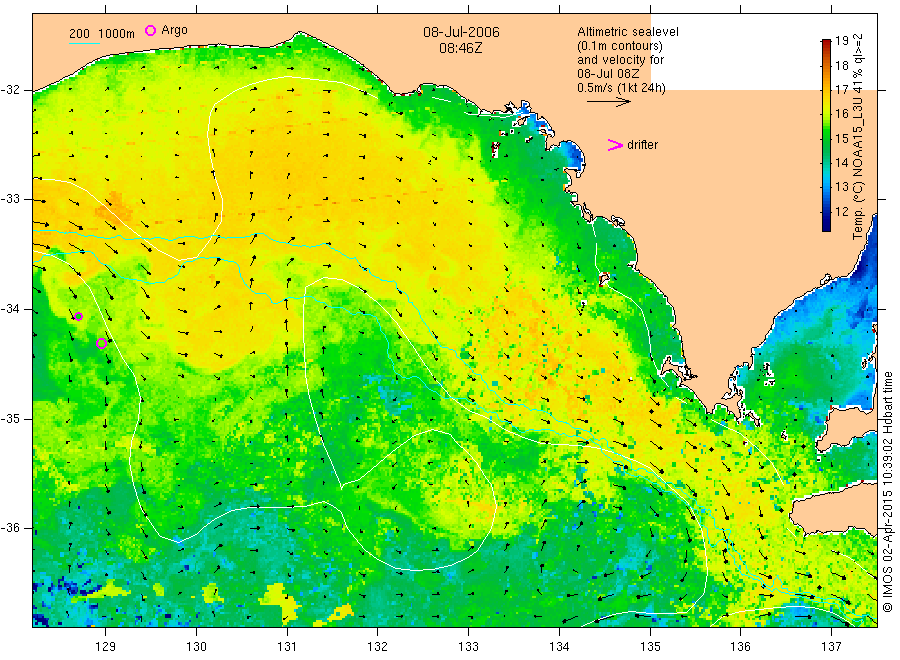
Task: Click longitude axis label 130
Action: coord(196,647)
